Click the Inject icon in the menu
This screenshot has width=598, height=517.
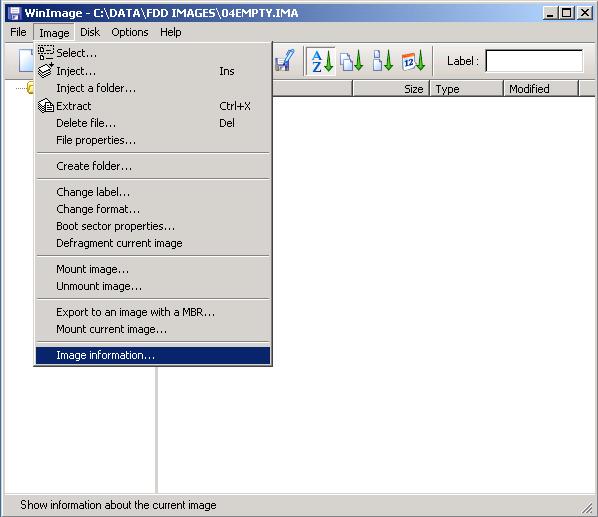click(45, 71)
